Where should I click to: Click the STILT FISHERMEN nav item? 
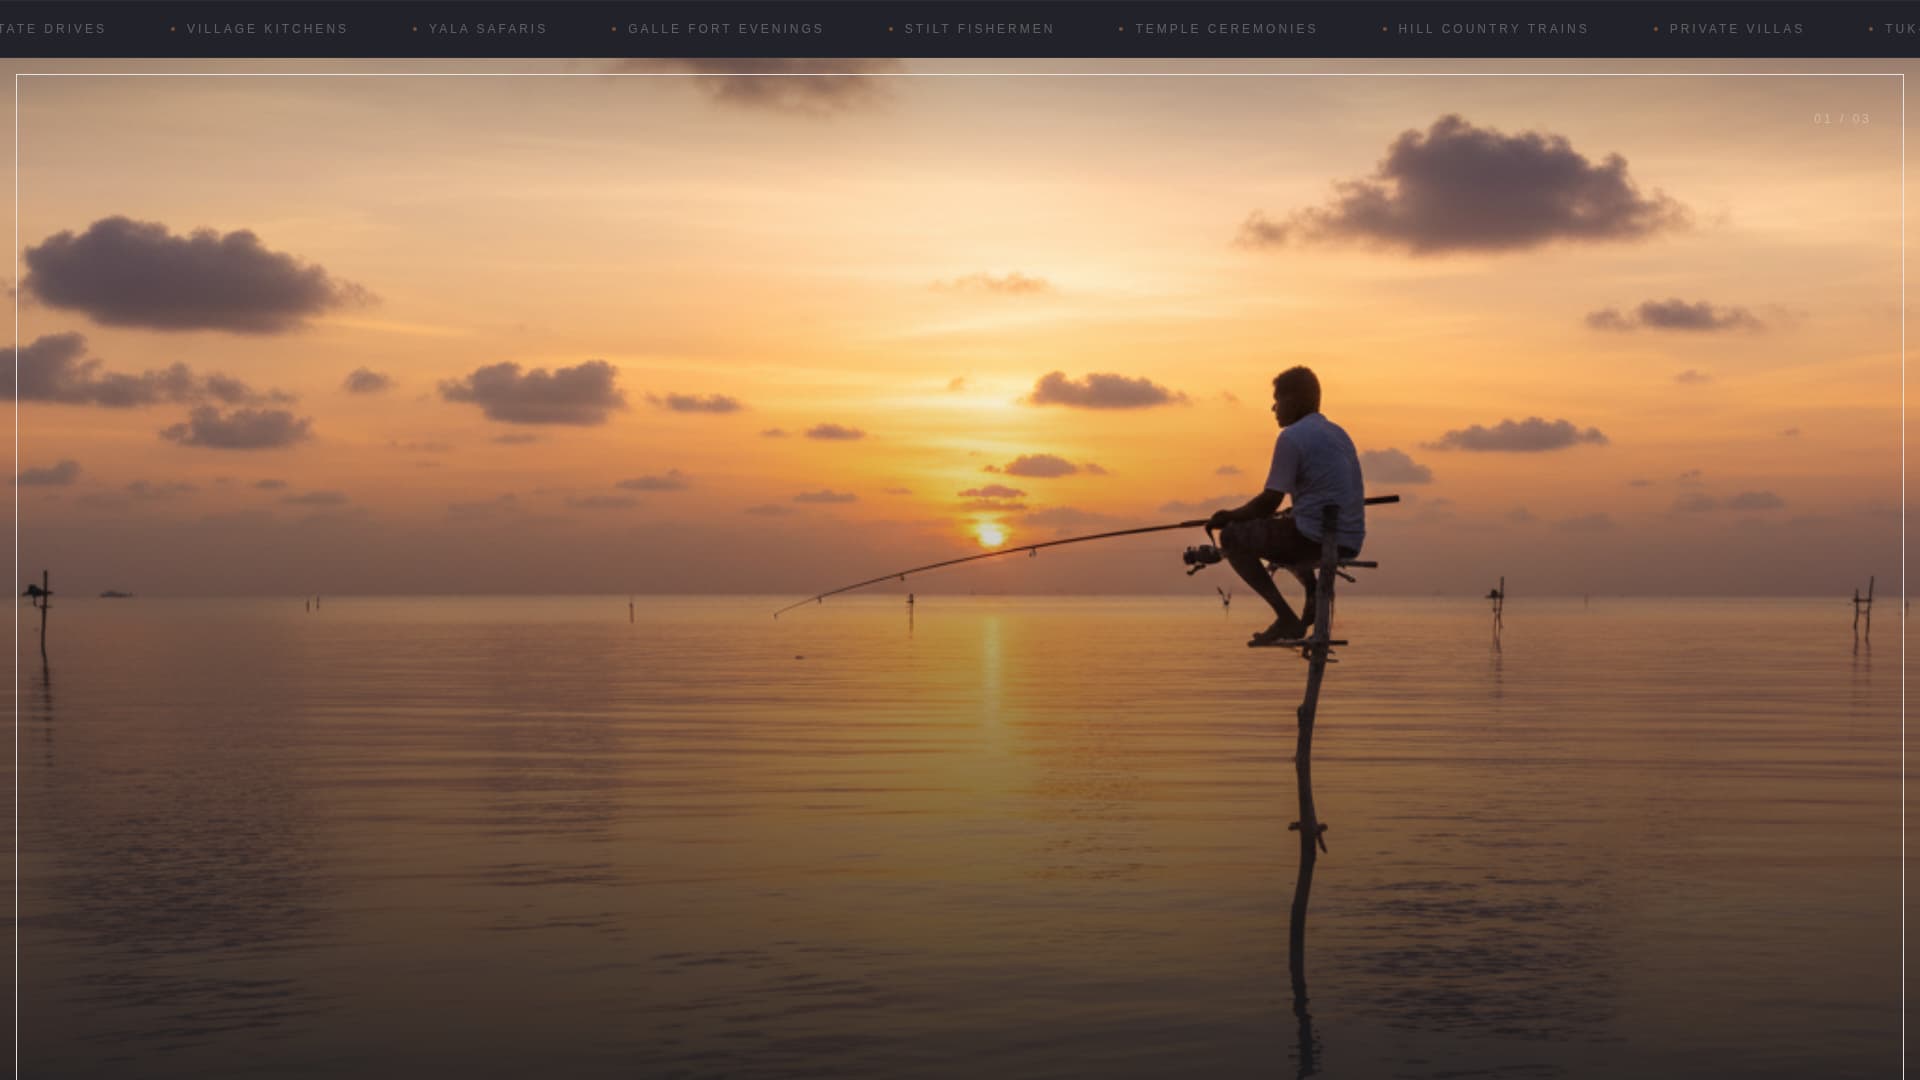979,29
